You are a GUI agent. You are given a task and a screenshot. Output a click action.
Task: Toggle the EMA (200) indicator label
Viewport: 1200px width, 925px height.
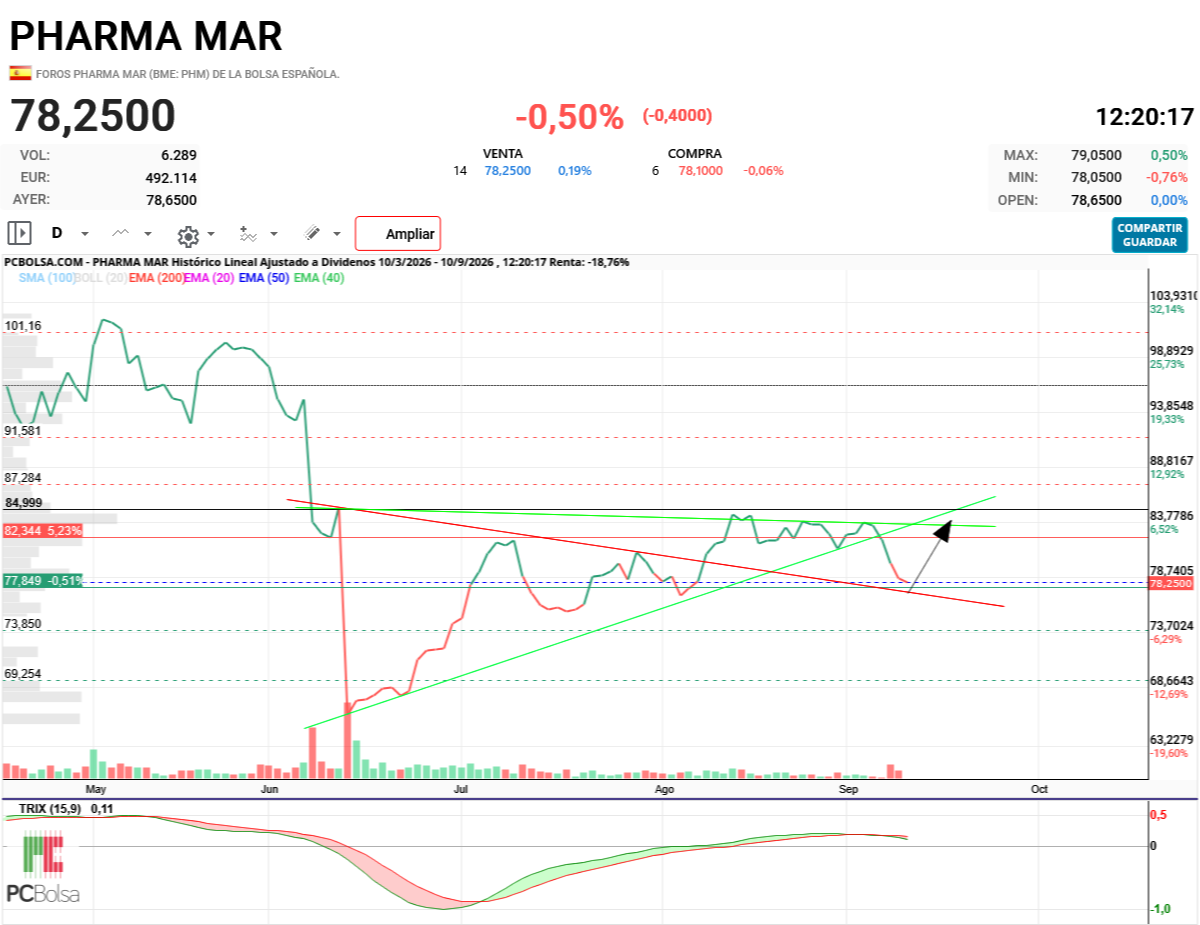pos(156,278)
